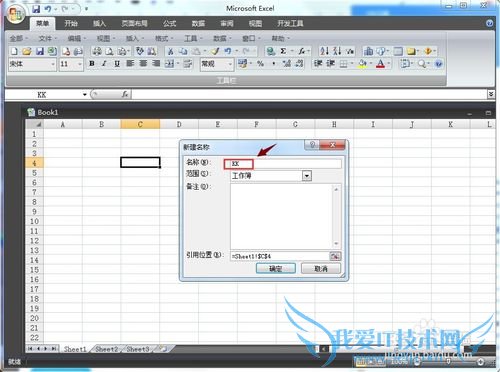The width and height of the screenshot is (500, 372).
Task: Open the 文件 classic menu
Action: pyautogui.click(x=47, y=38)
